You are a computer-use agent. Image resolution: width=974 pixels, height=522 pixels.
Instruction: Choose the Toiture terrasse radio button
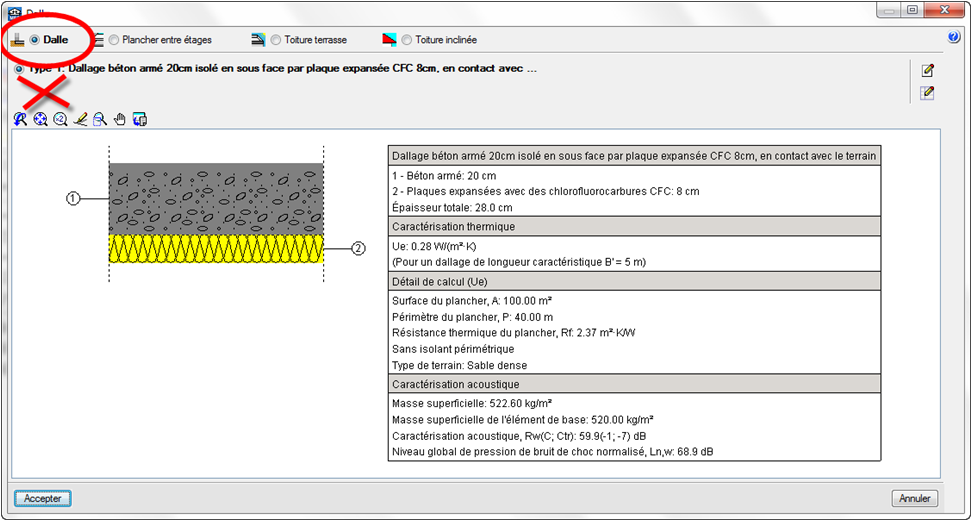[276, 40]
